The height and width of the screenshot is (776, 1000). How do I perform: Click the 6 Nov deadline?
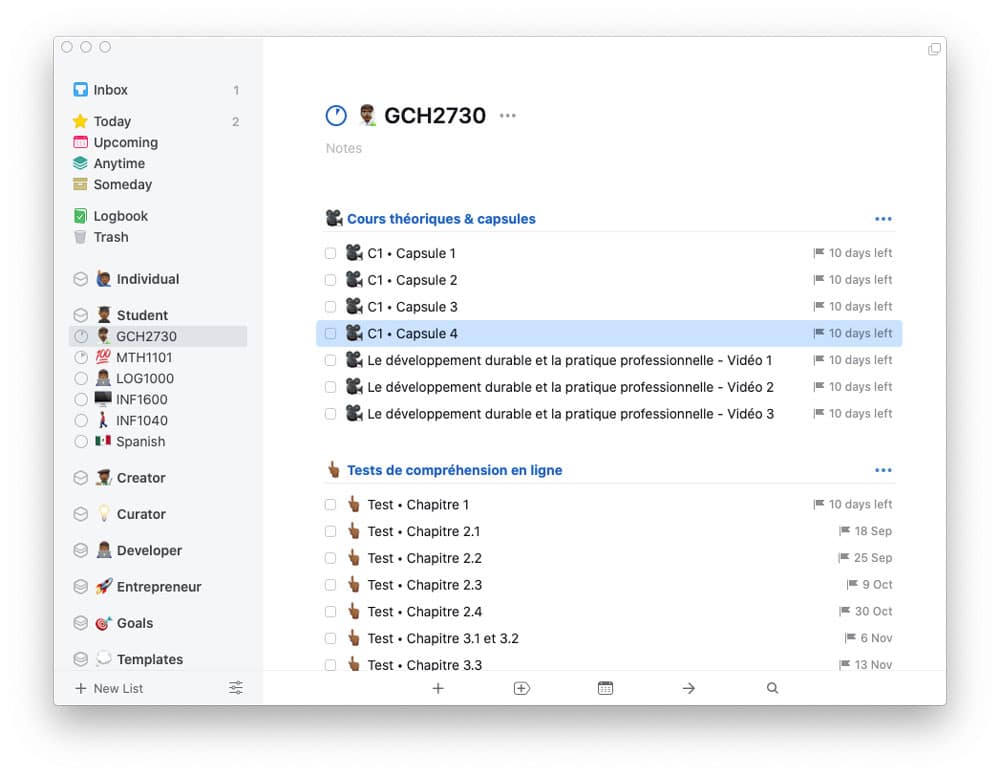[x=869, y=638]
